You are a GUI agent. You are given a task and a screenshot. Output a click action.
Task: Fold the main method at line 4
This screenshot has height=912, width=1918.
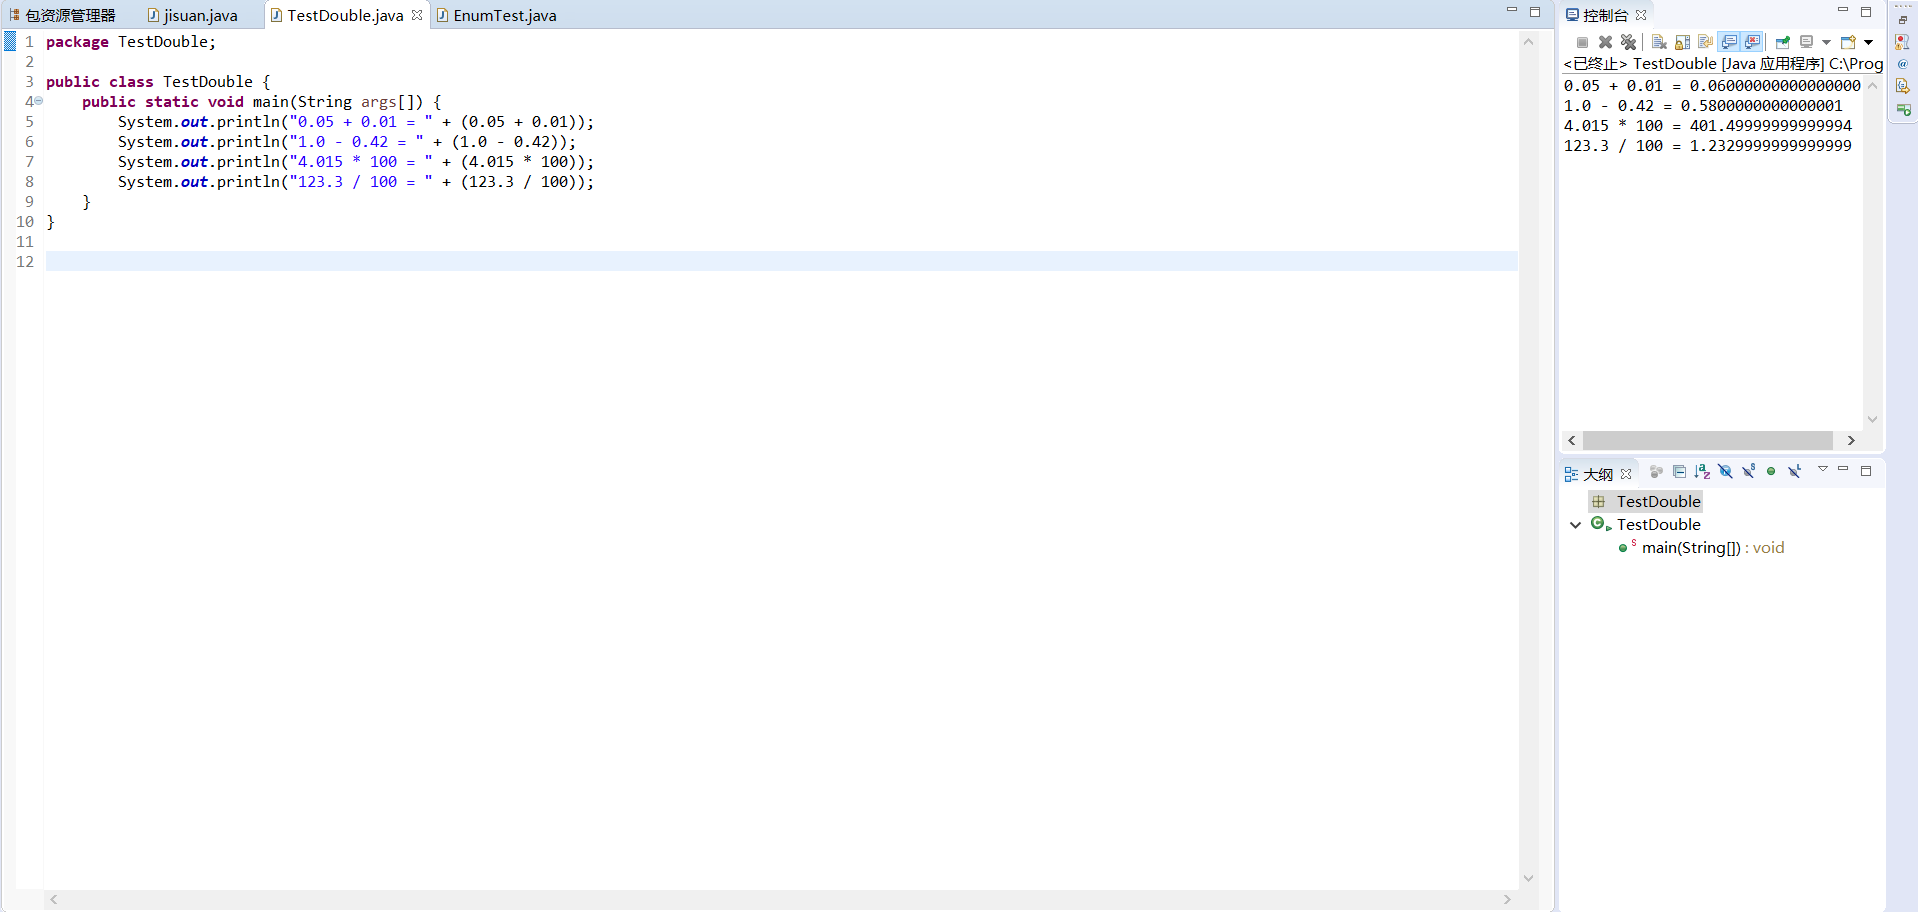(x=38, y=101)
